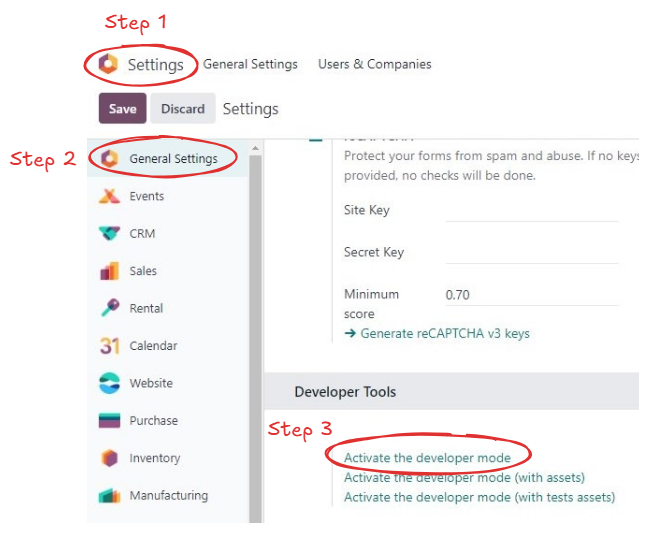Open Manufacturing settings icon

point(109,495)
